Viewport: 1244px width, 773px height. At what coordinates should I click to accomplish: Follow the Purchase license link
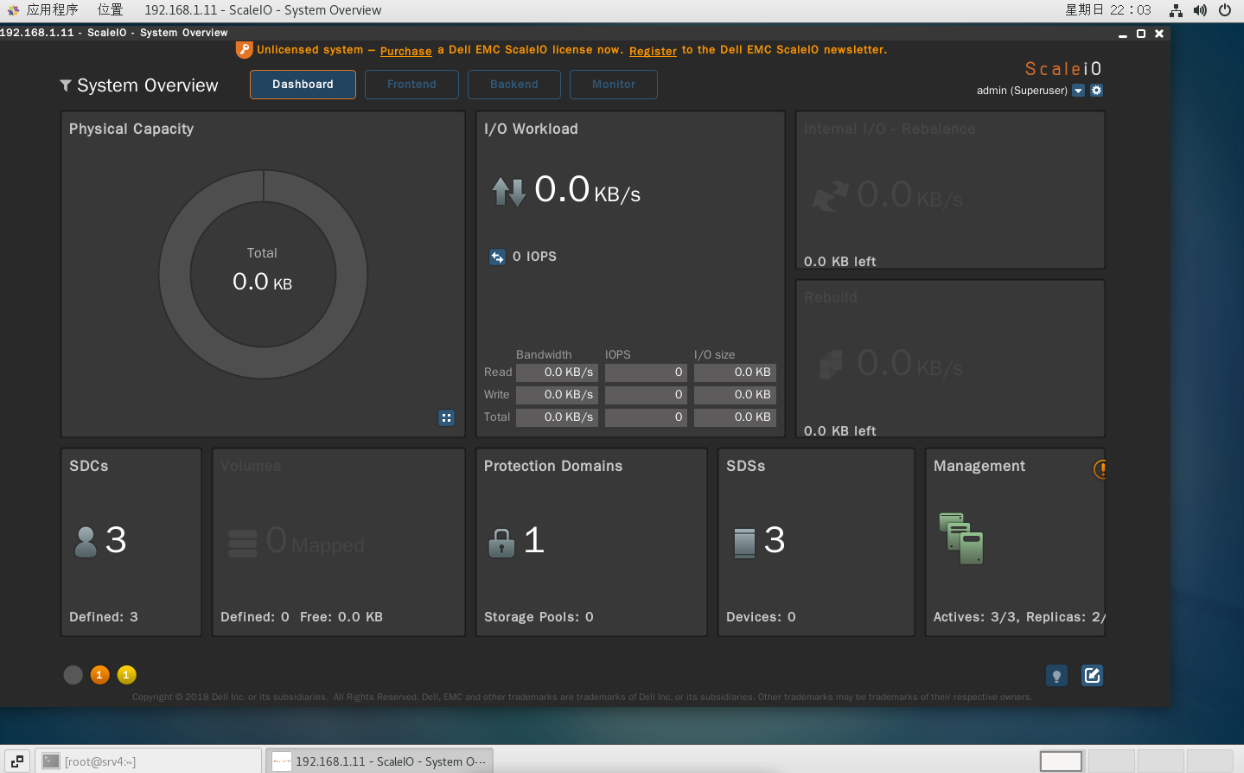pyautogui.click(x=406, y=51)
